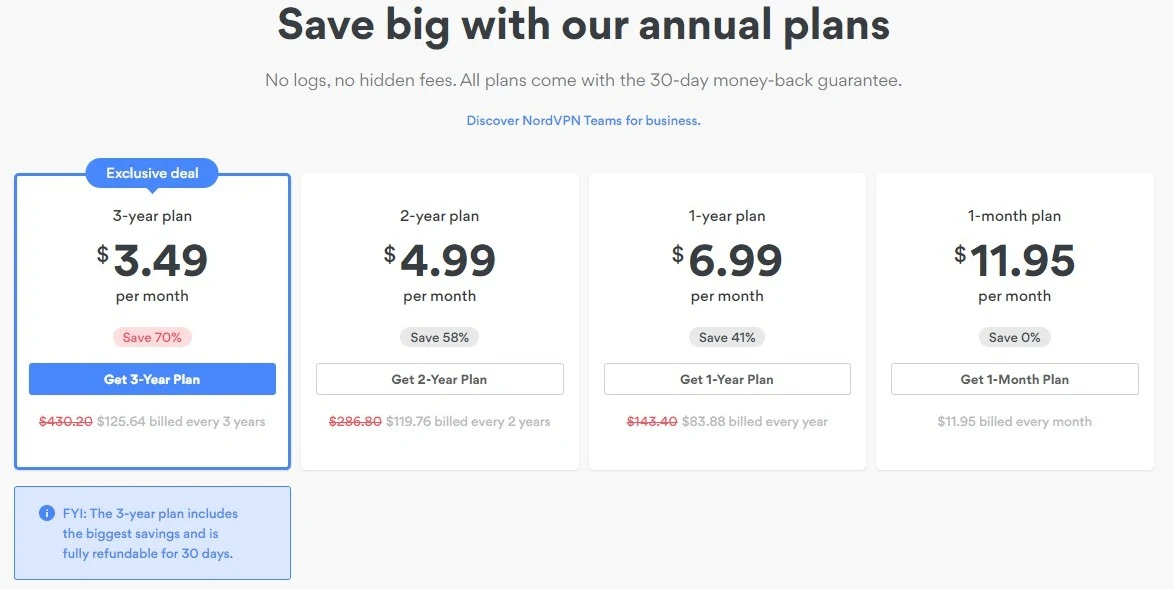Select the 2-year plan card title
The height and width of the screenshot is (589, 1174).
coord(440,216)
